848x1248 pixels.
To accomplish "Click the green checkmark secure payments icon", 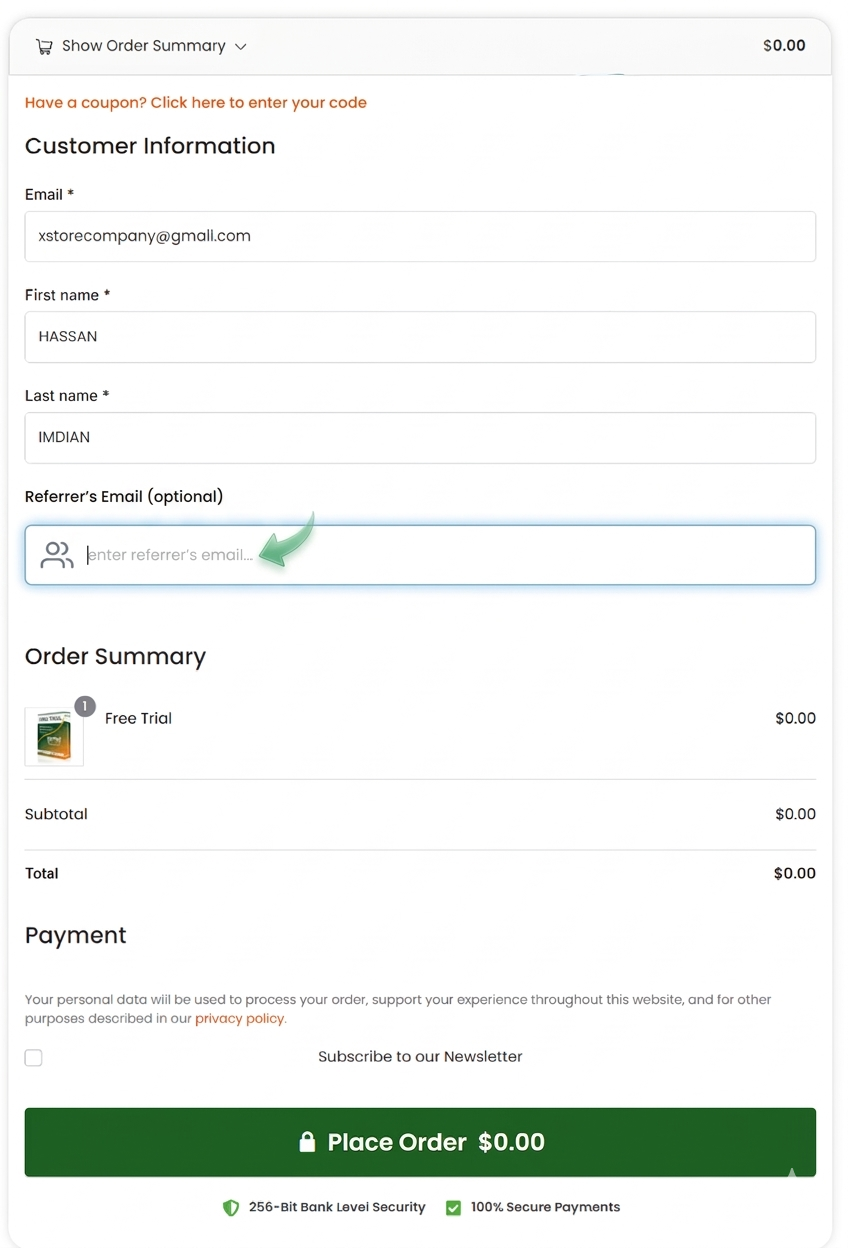I will point(453,1207).
